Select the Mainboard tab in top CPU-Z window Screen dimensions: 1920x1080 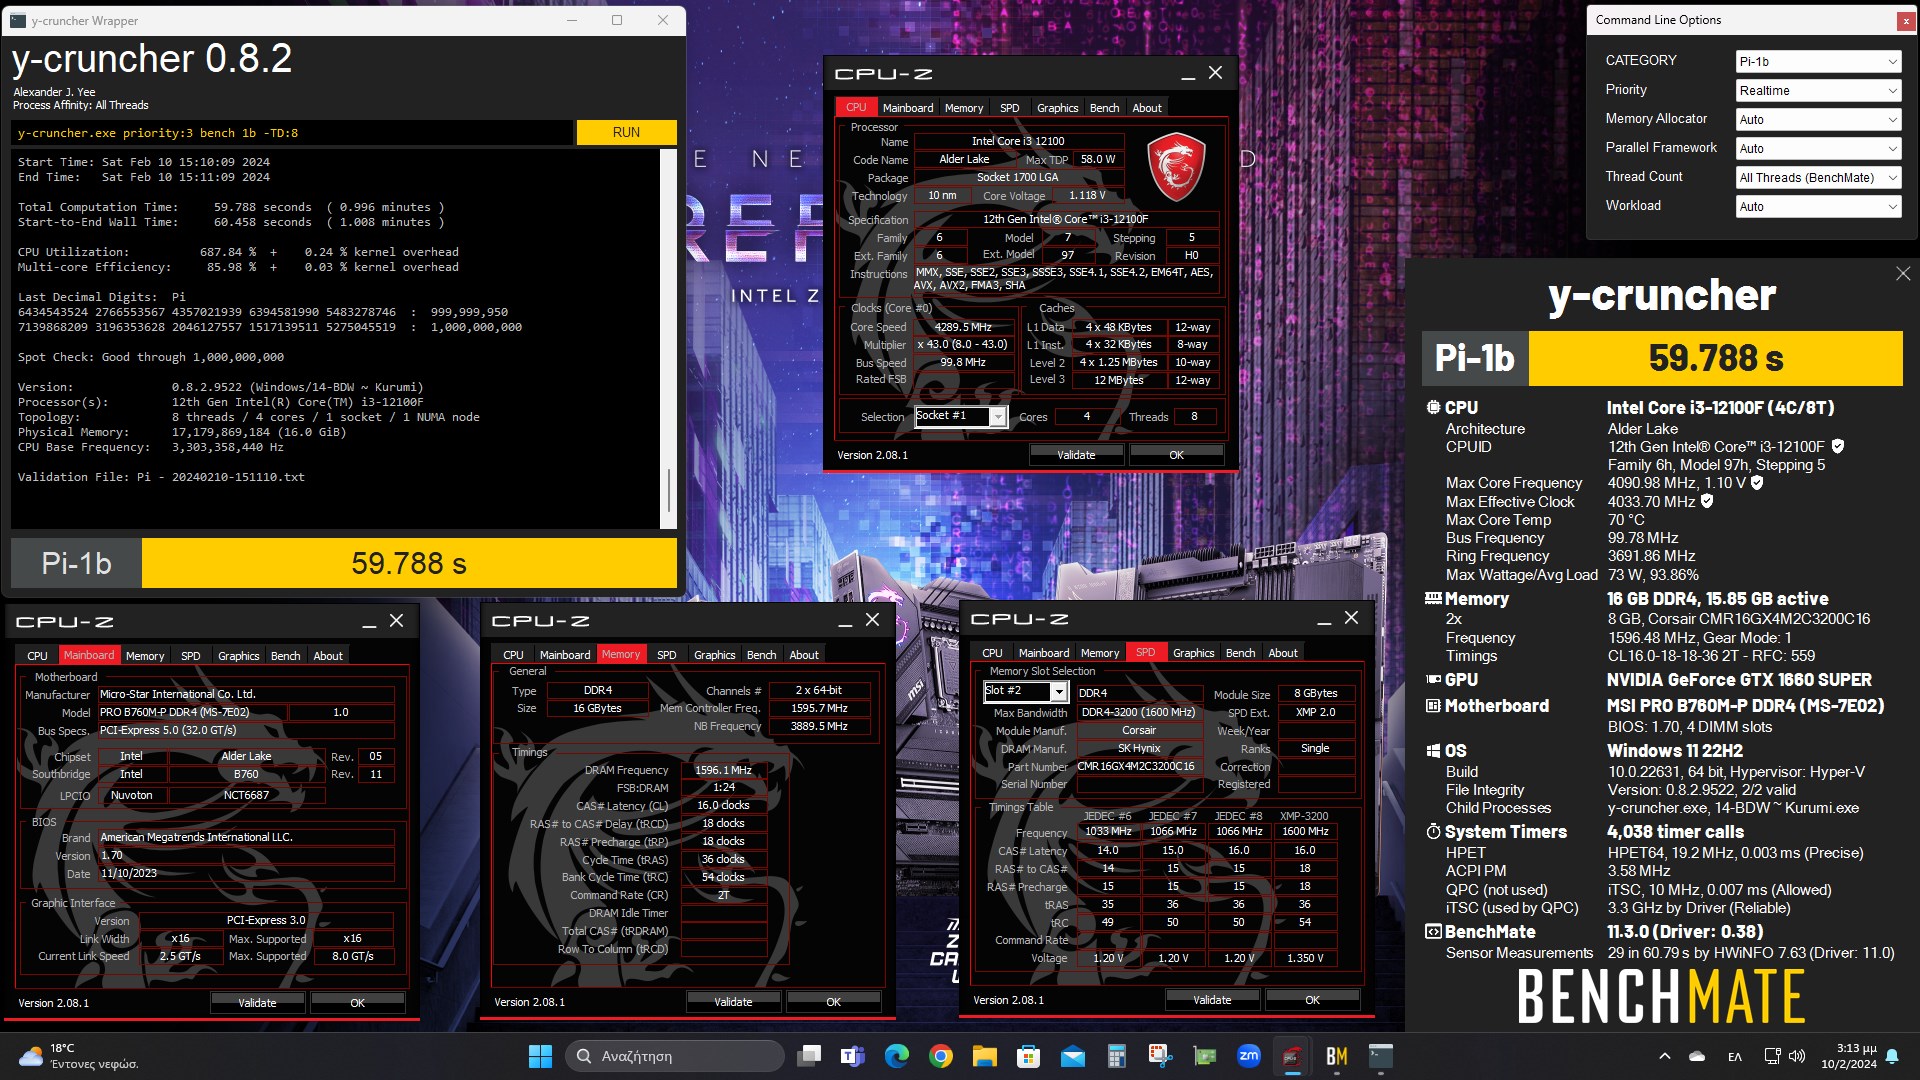908,107
